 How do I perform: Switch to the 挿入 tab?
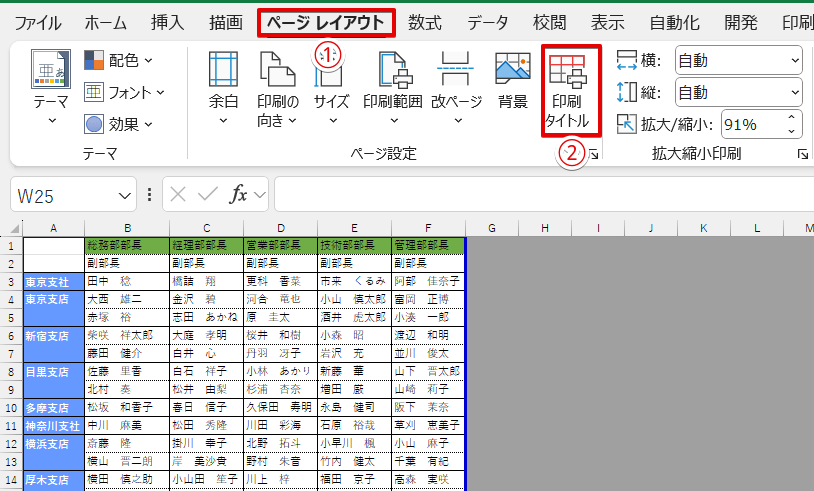click(167, 23)
